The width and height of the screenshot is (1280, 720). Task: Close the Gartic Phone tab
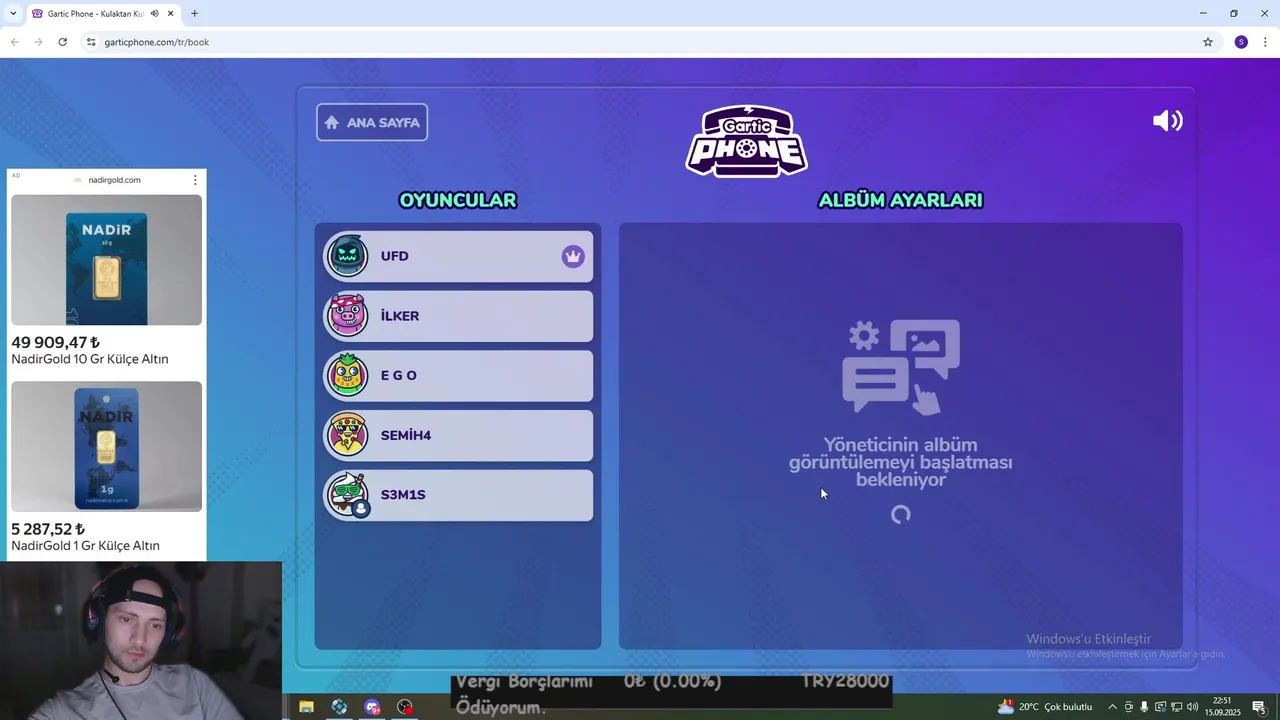click(171, 14)
